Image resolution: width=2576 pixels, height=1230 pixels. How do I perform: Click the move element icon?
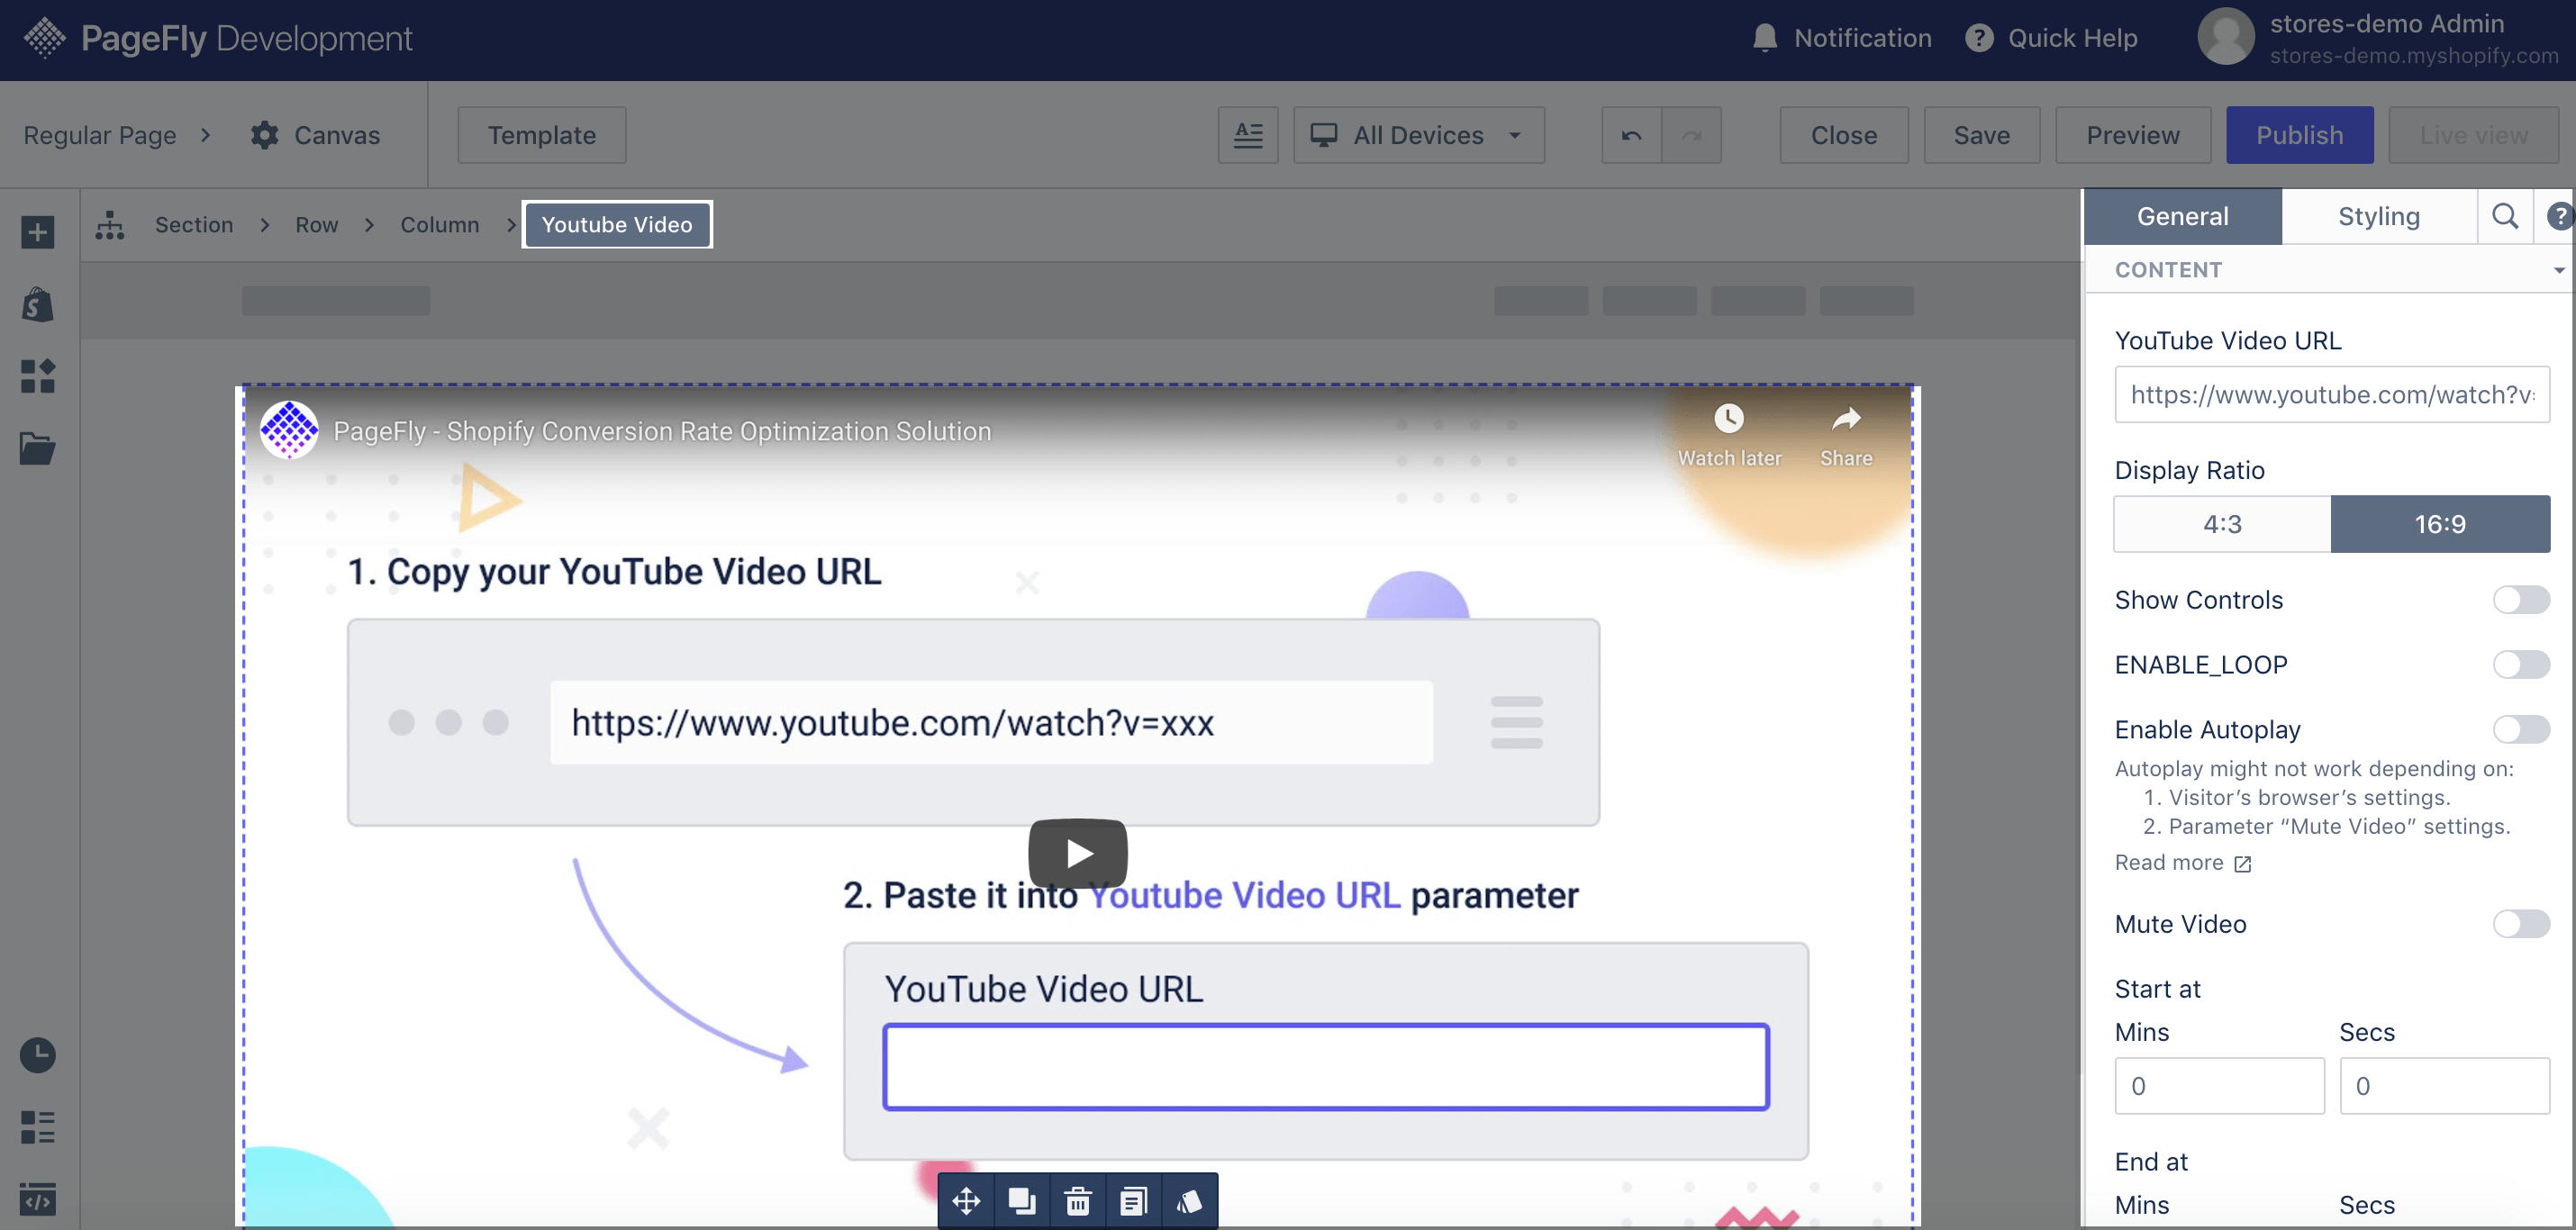click(966, 1200)
